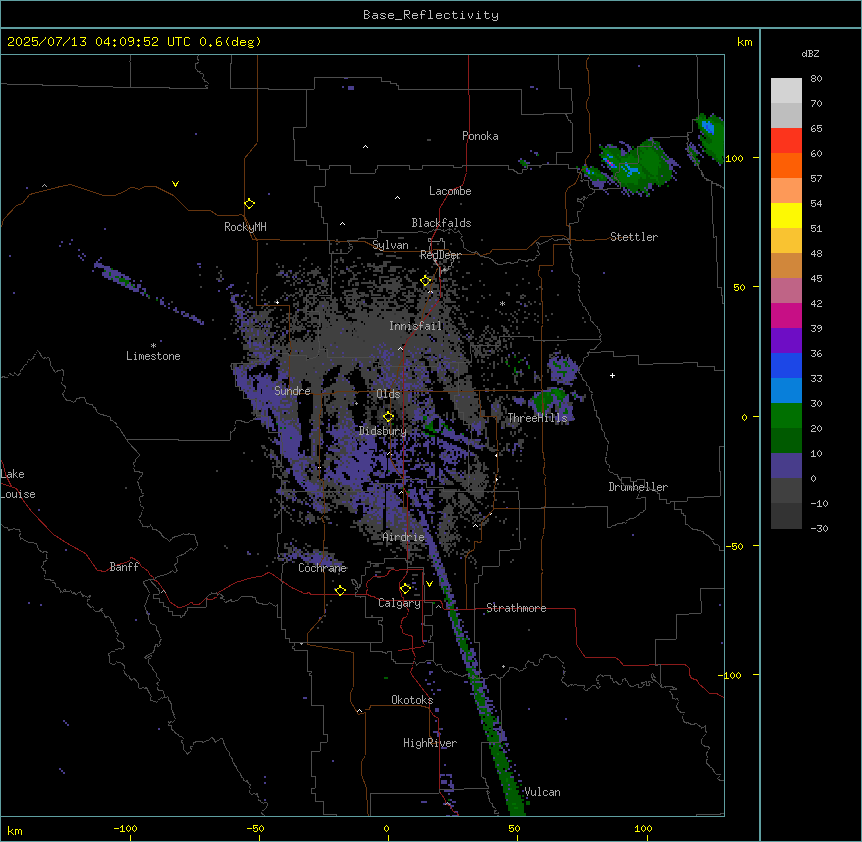Click the Stettler town label
Image resolution: width=862 pixels, height=842 pixels.
[x=634, y=237]
